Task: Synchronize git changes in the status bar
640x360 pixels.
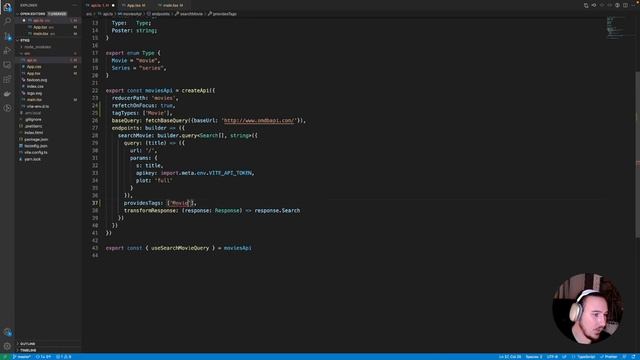Action: [x=43, y=357]
